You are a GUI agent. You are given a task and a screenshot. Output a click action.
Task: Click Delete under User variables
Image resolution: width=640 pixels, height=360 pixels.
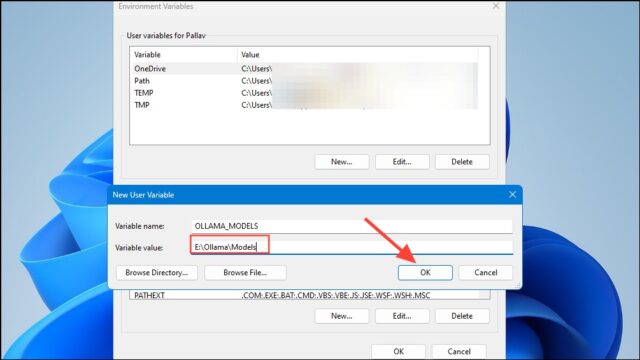point(462,162)
